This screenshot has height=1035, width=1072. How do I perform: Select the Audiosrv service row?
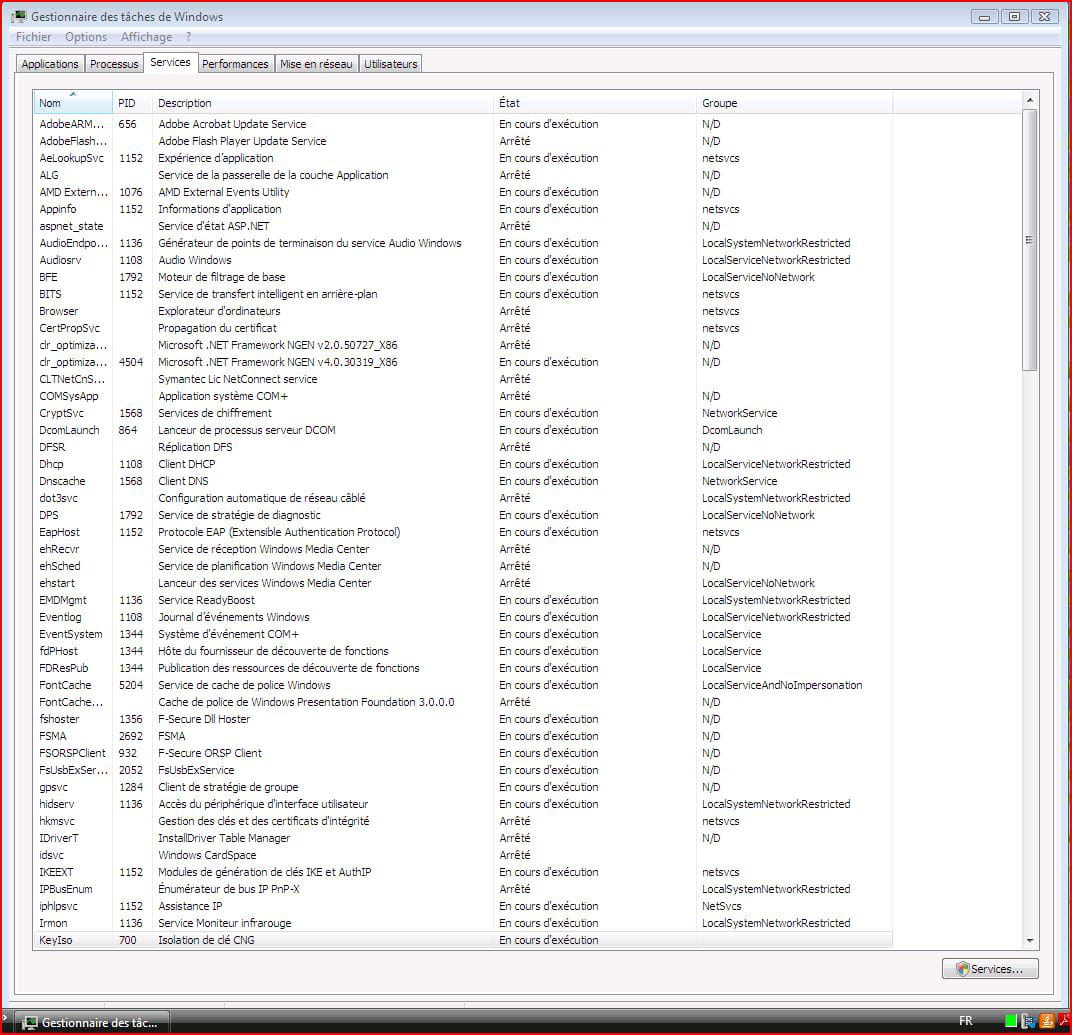coord(462,260)
